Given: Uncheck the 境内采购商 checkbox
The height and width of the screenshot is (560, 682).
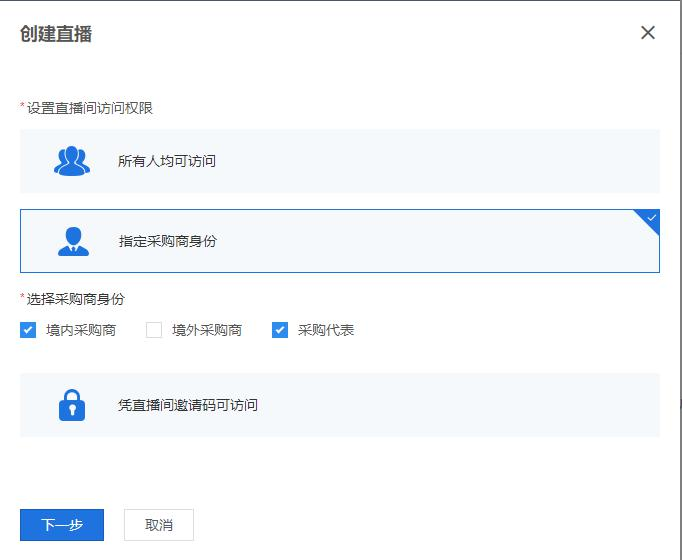Looking at the screenshot, I should click(x=28, y=330).
